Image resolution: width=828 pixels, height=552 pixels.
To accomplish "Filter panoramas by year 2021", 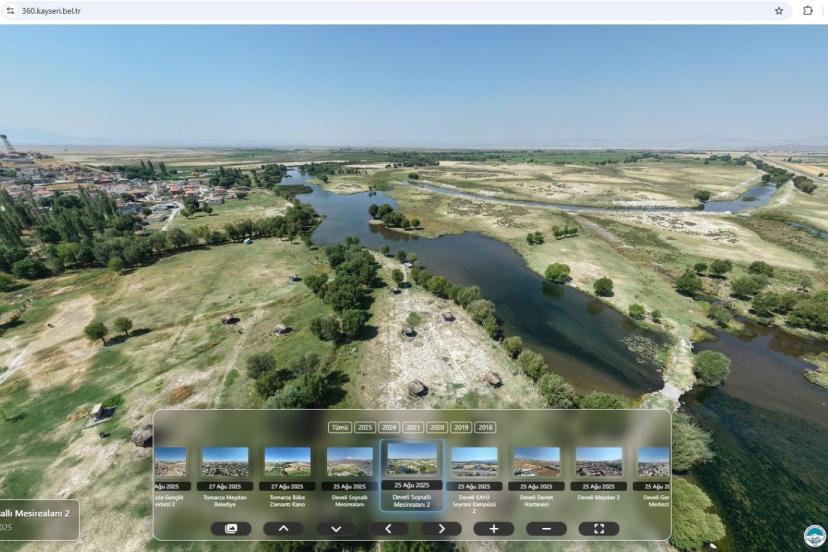I will click(x=413, y=427).
